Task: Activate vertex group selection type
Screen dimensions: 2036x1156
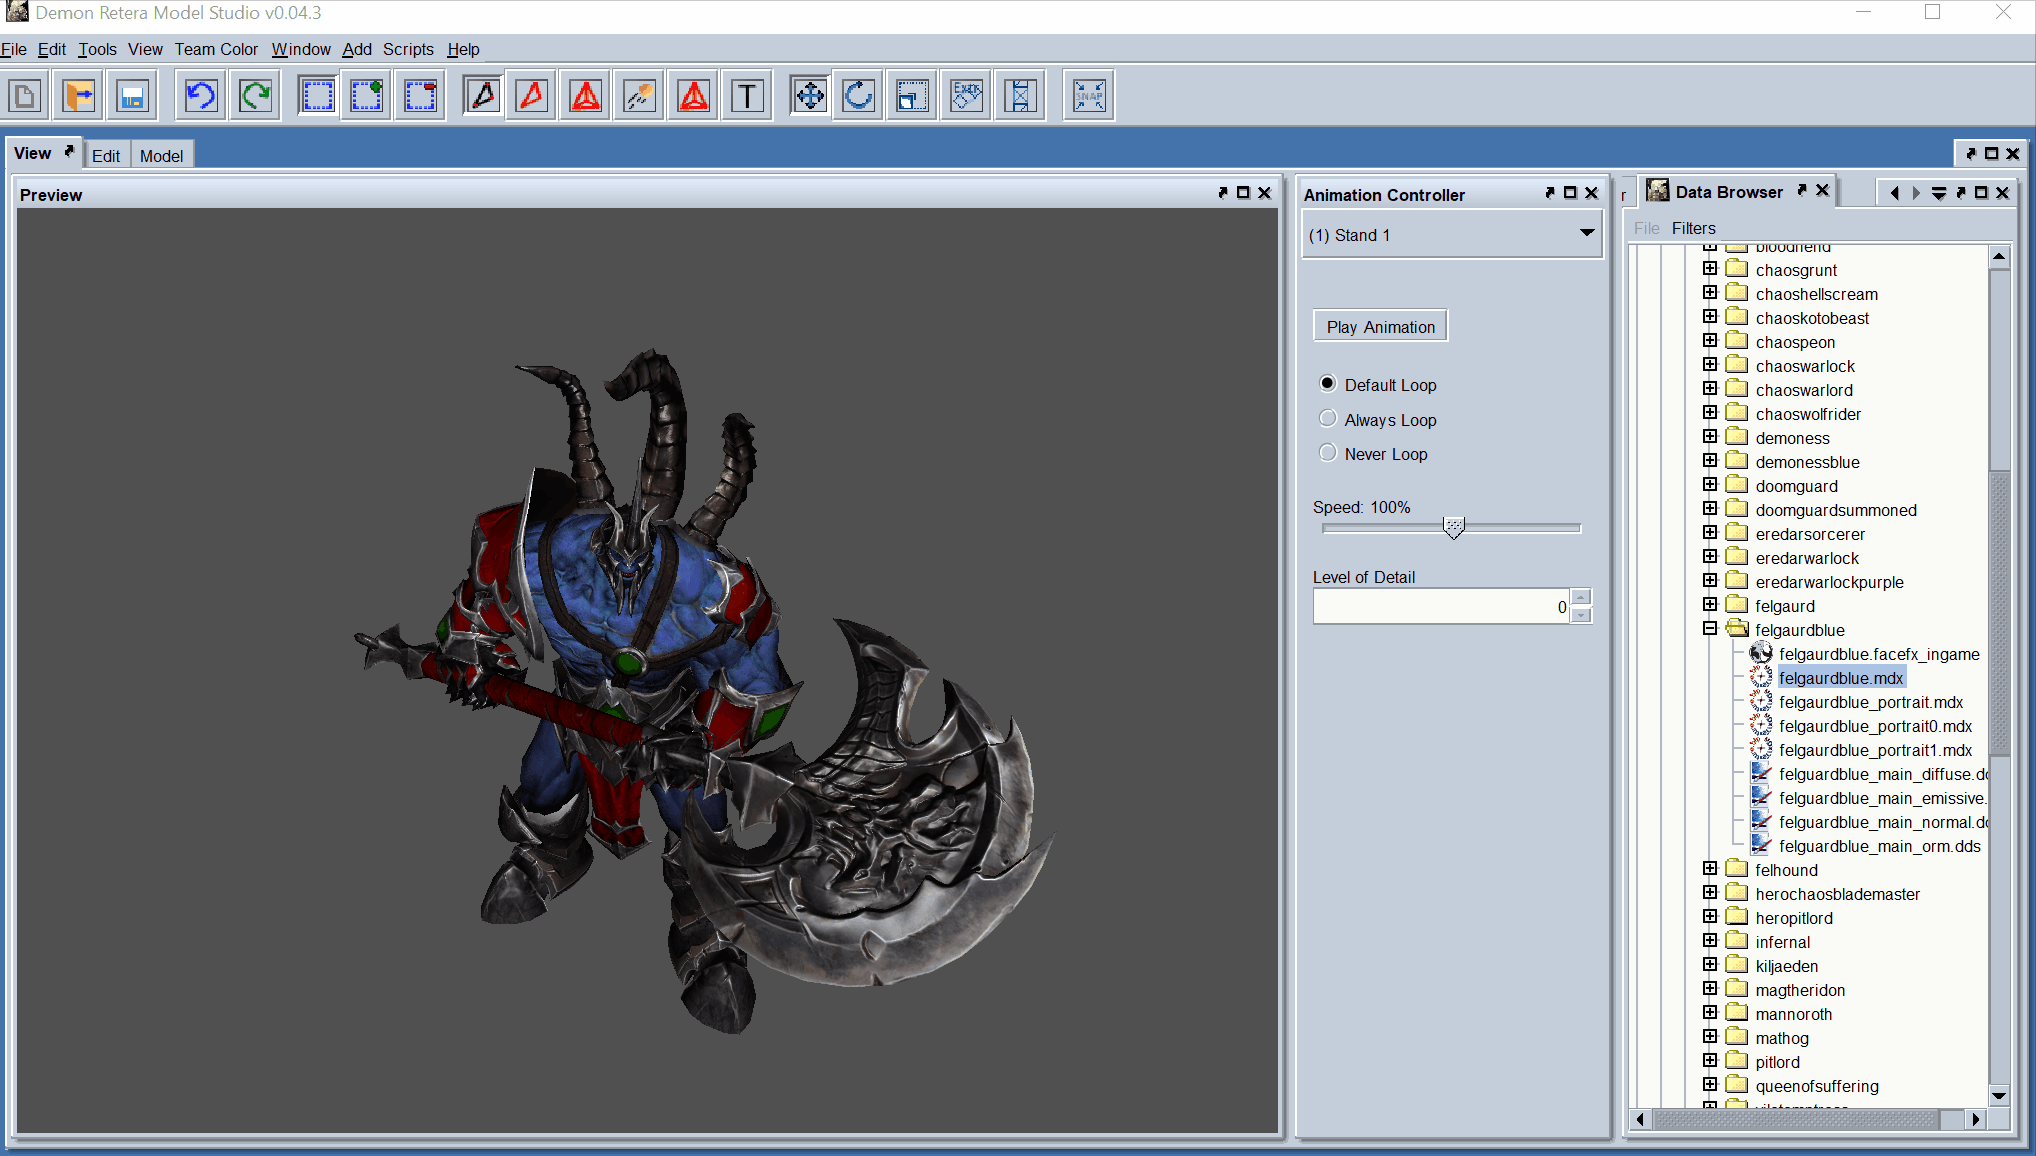Action: tap(586, 96)
